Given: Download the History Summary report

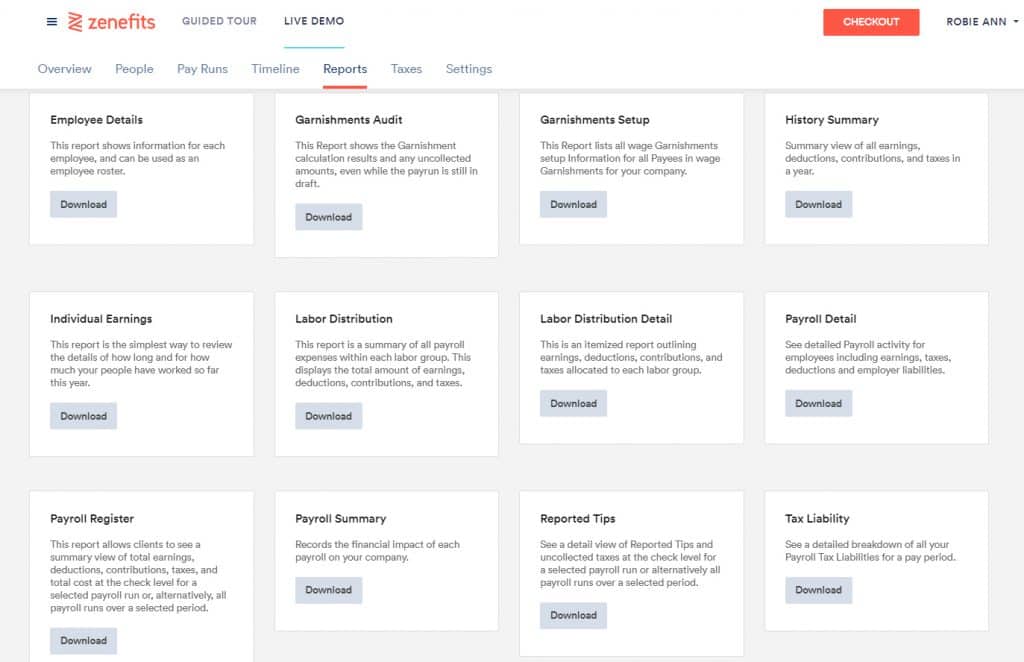Looking at the screenshot, I should [818, 203].
